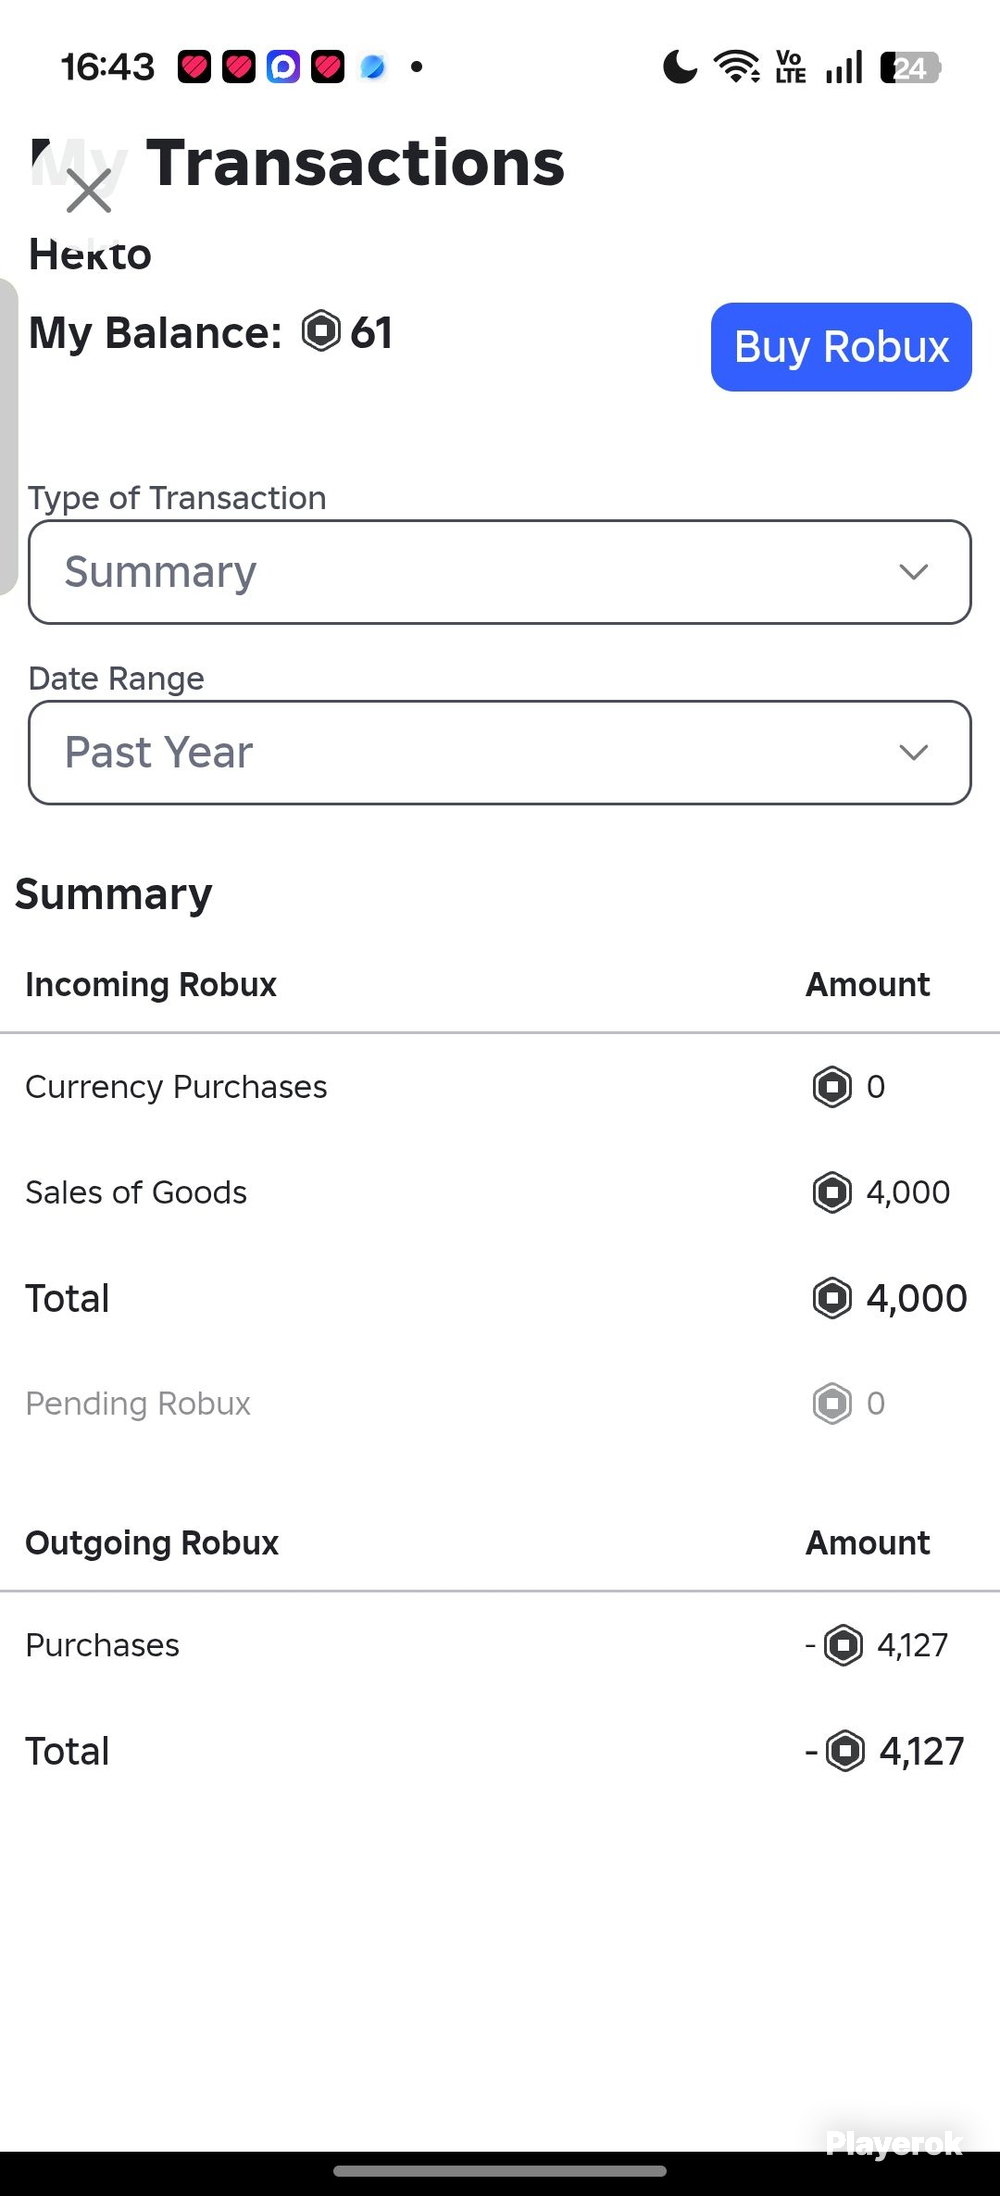This screenshot has height=2196, width=1000.
Task: Tap greyed Robux icon in Pending Robux row
Action: coord(832,1403)
